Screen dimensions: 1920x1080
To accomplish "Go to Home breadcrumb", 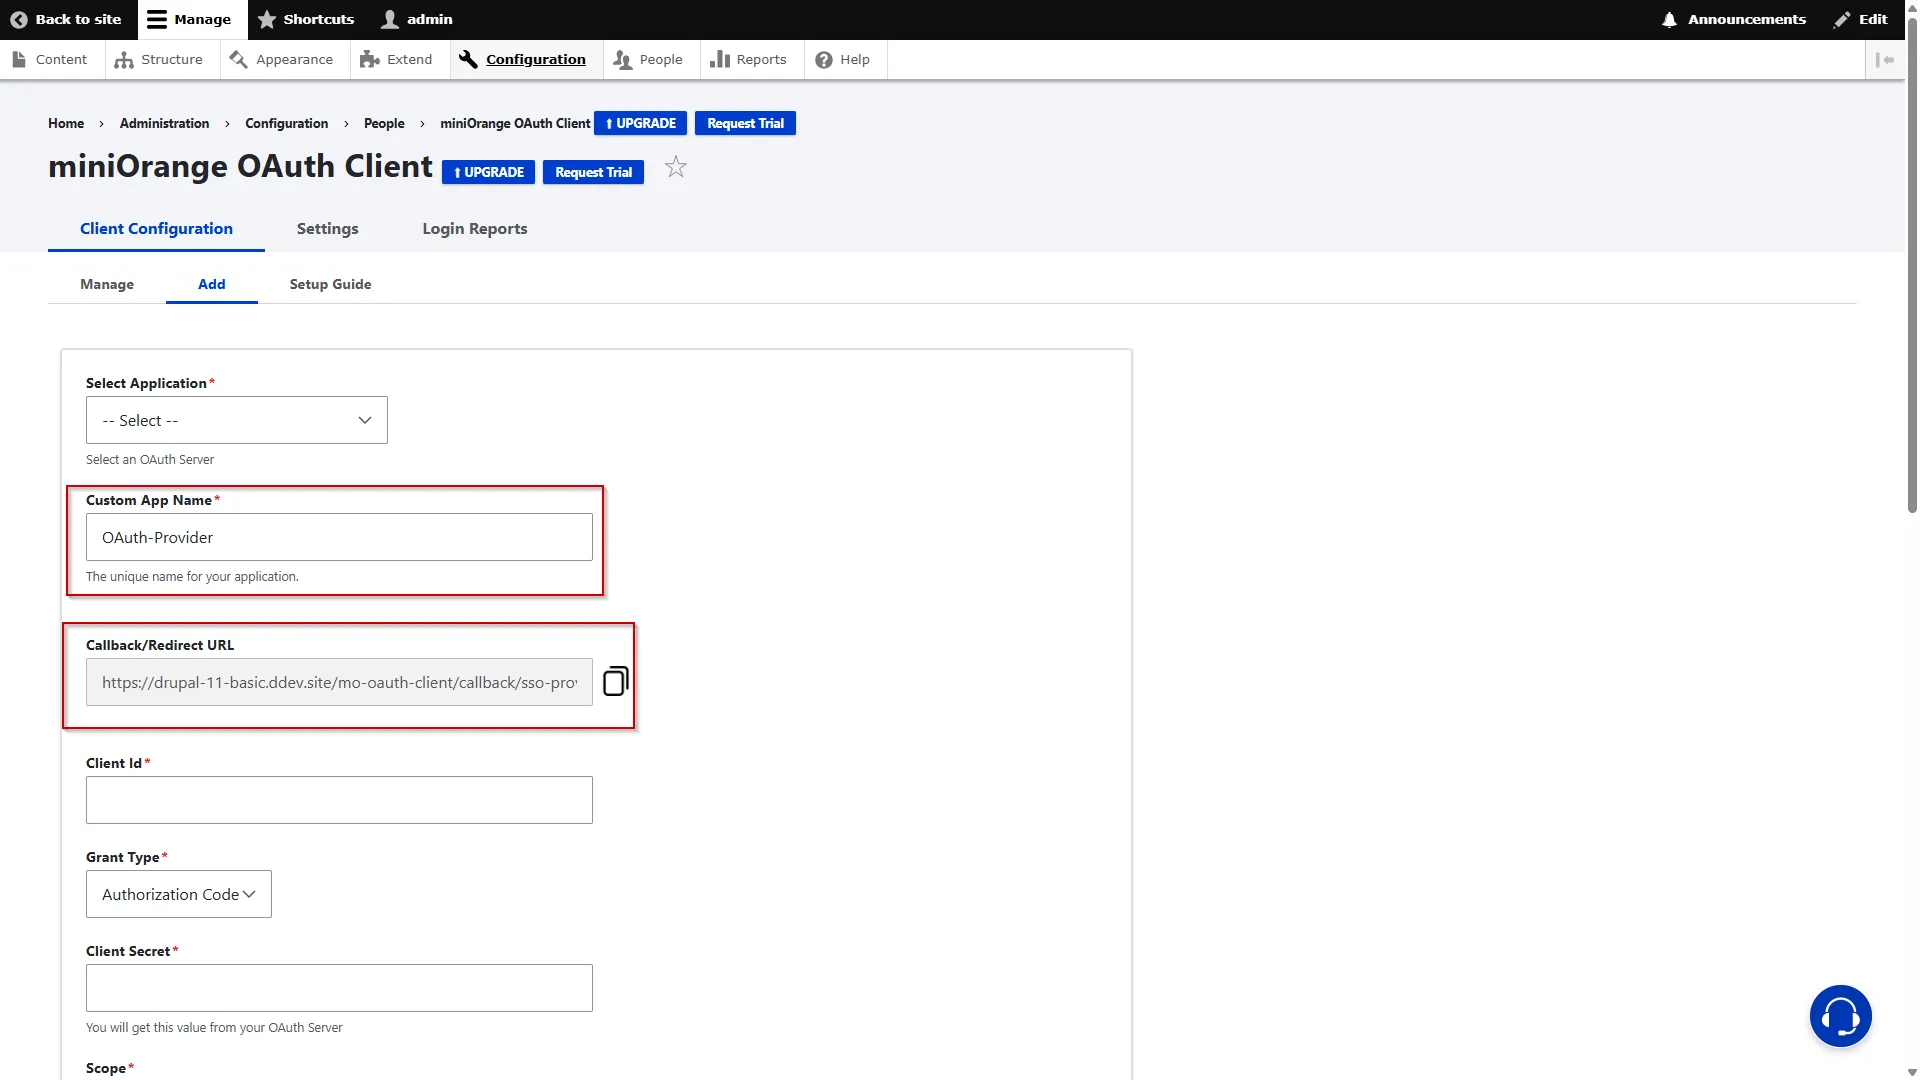I will (66, 123).
